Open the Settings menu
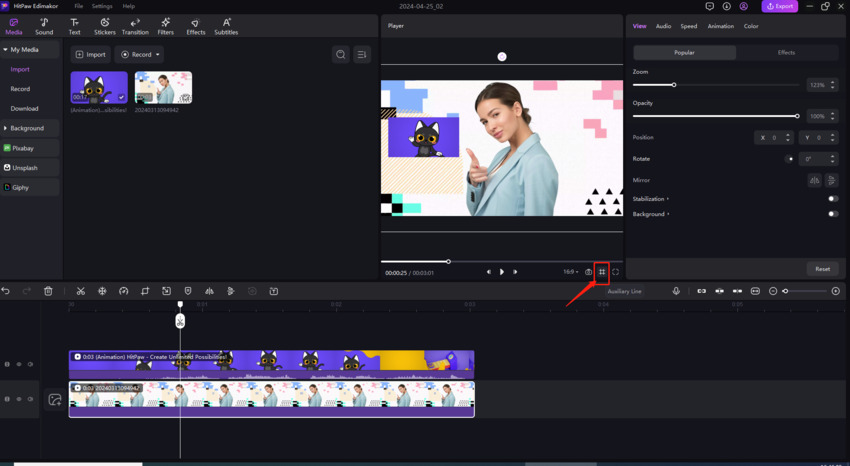 pos(102,6)
